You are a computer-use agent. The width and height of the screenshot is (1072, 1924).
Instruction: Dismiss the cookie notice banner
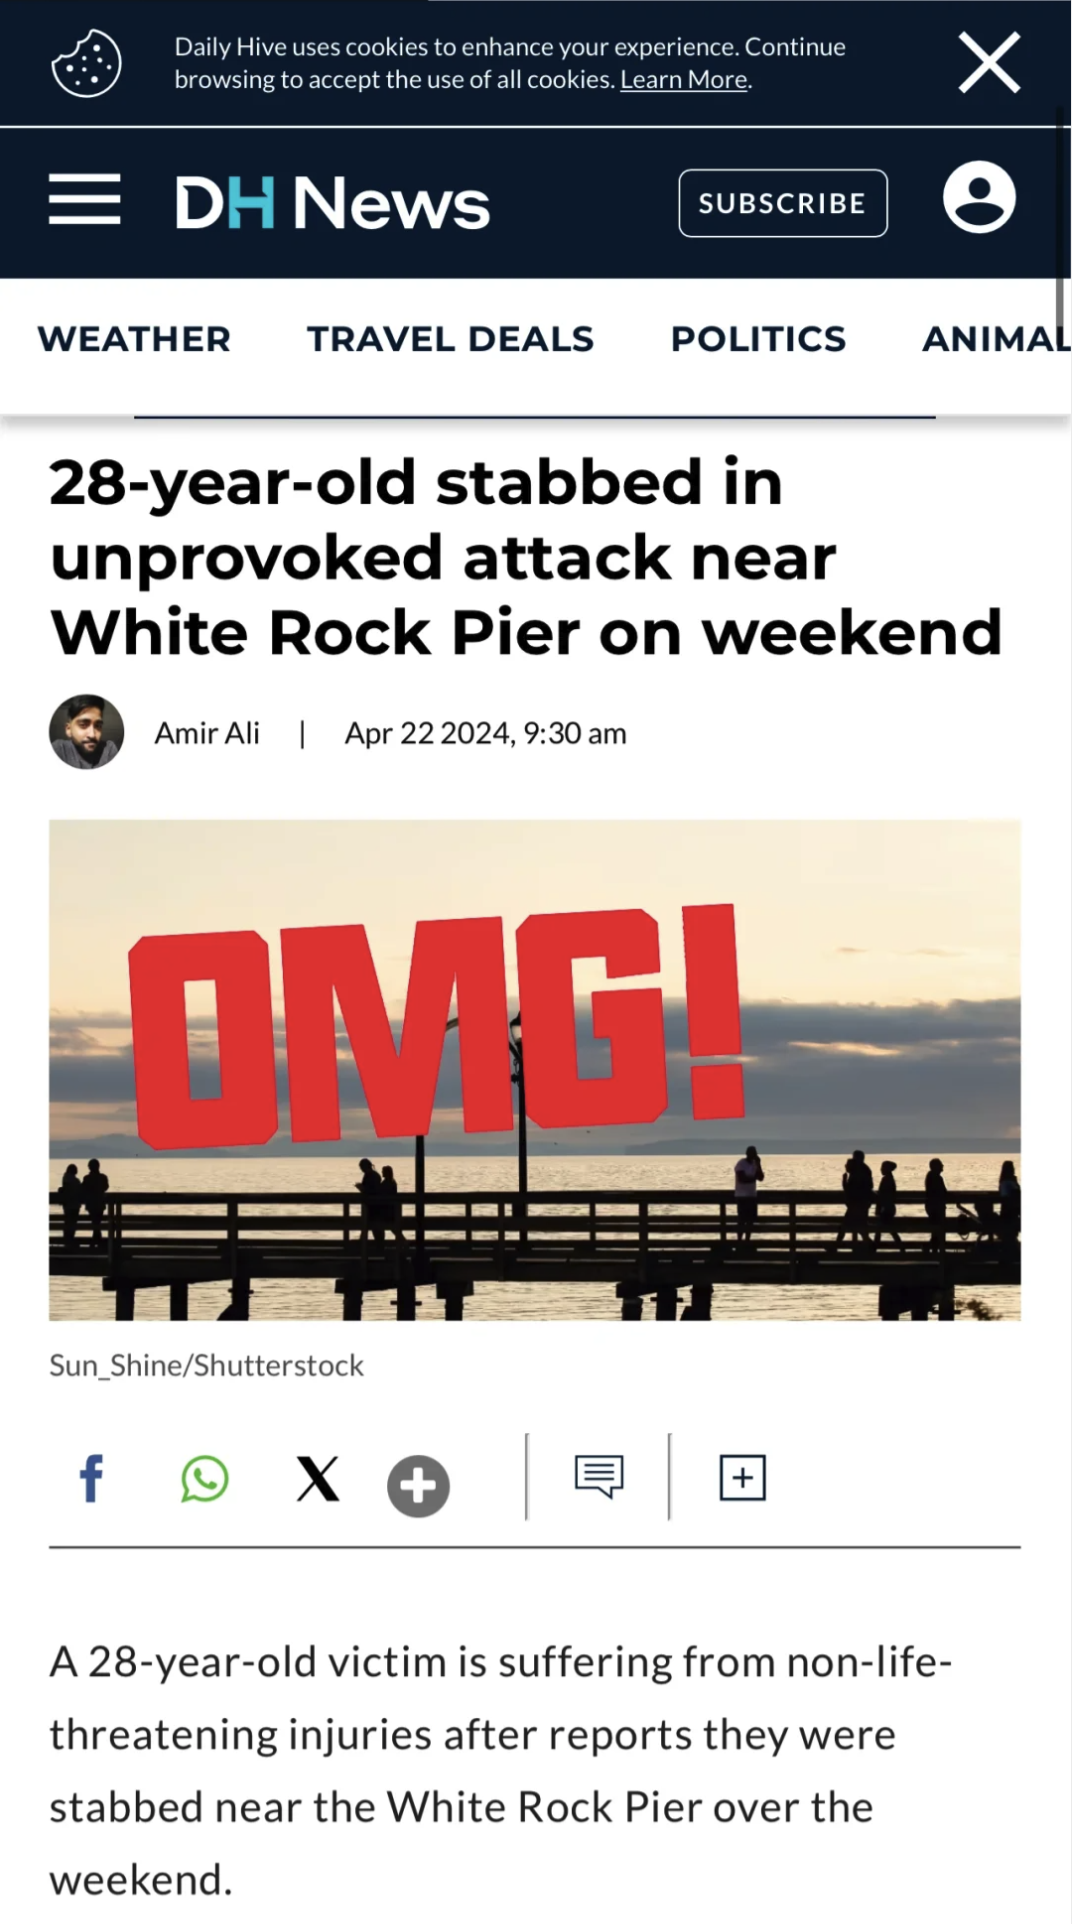[x=989, y=63]
